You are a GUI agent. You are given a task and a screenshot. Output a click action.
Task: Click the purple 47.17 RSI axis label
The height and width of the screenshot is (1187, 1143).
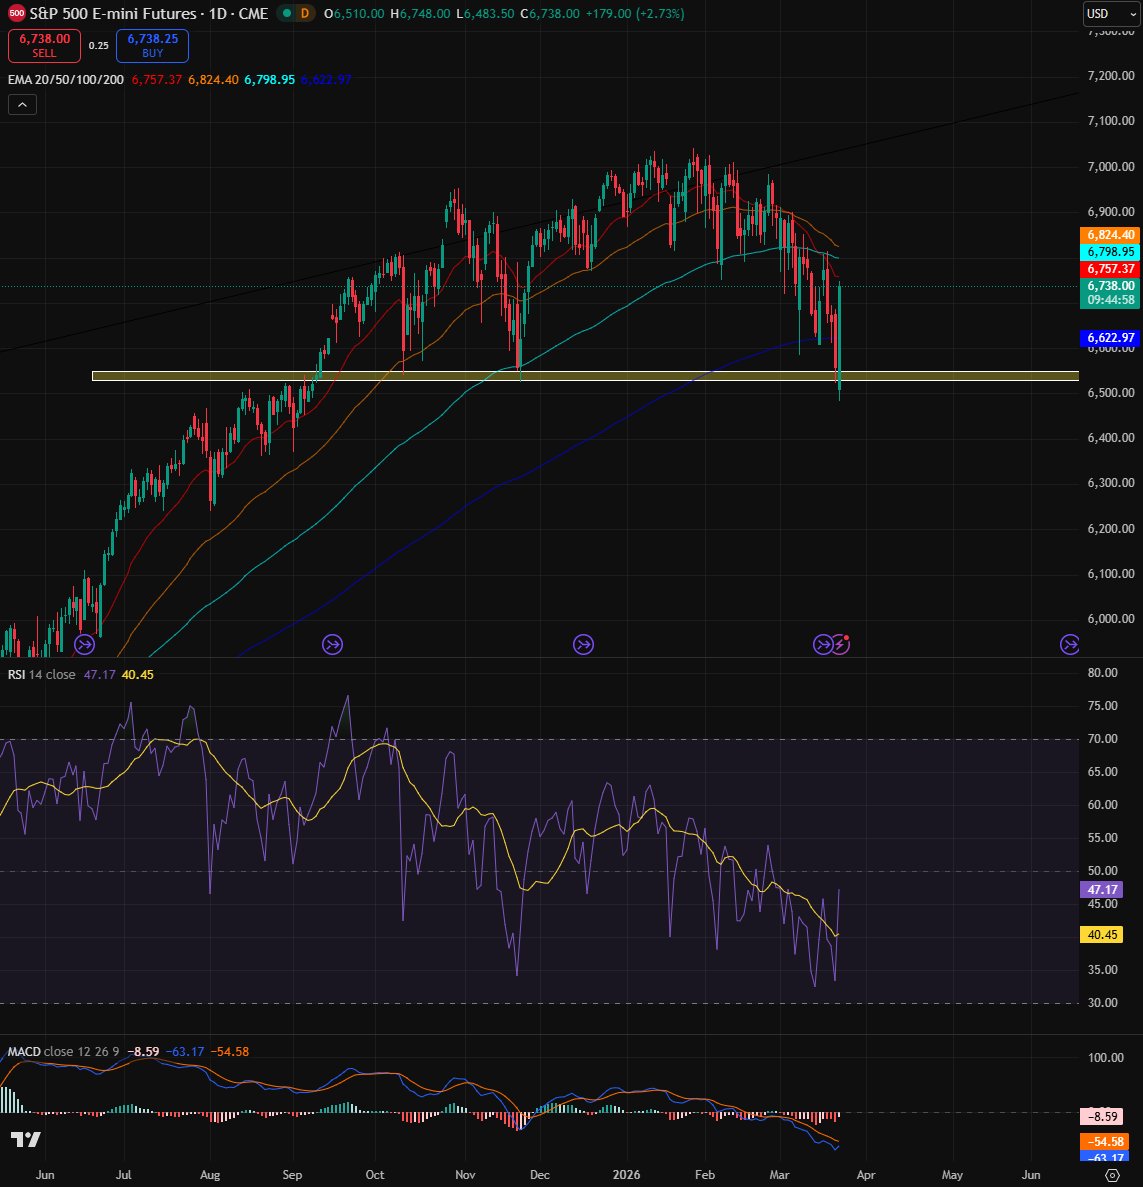point(1101,889)
